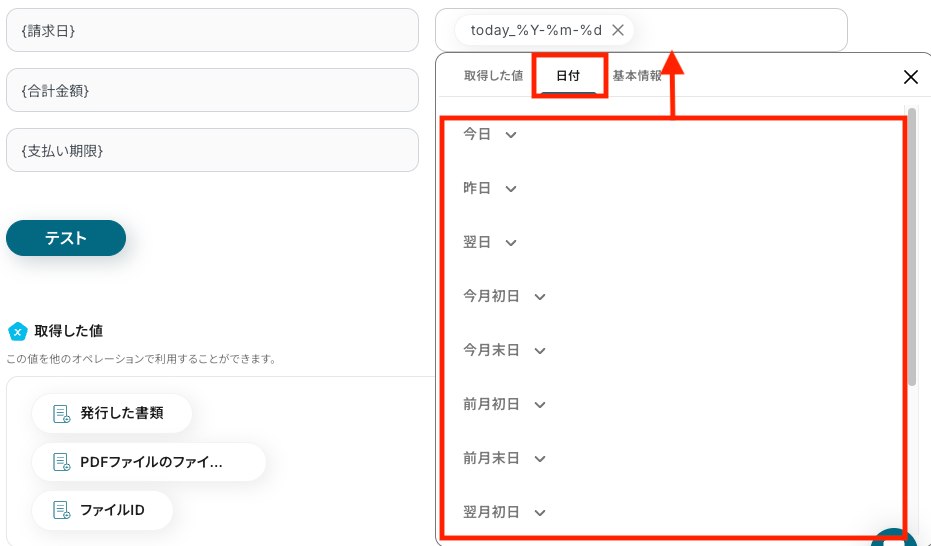Close the date picker panel
The height and width of the screenshot is (546, 931).
tap(910, 77)
